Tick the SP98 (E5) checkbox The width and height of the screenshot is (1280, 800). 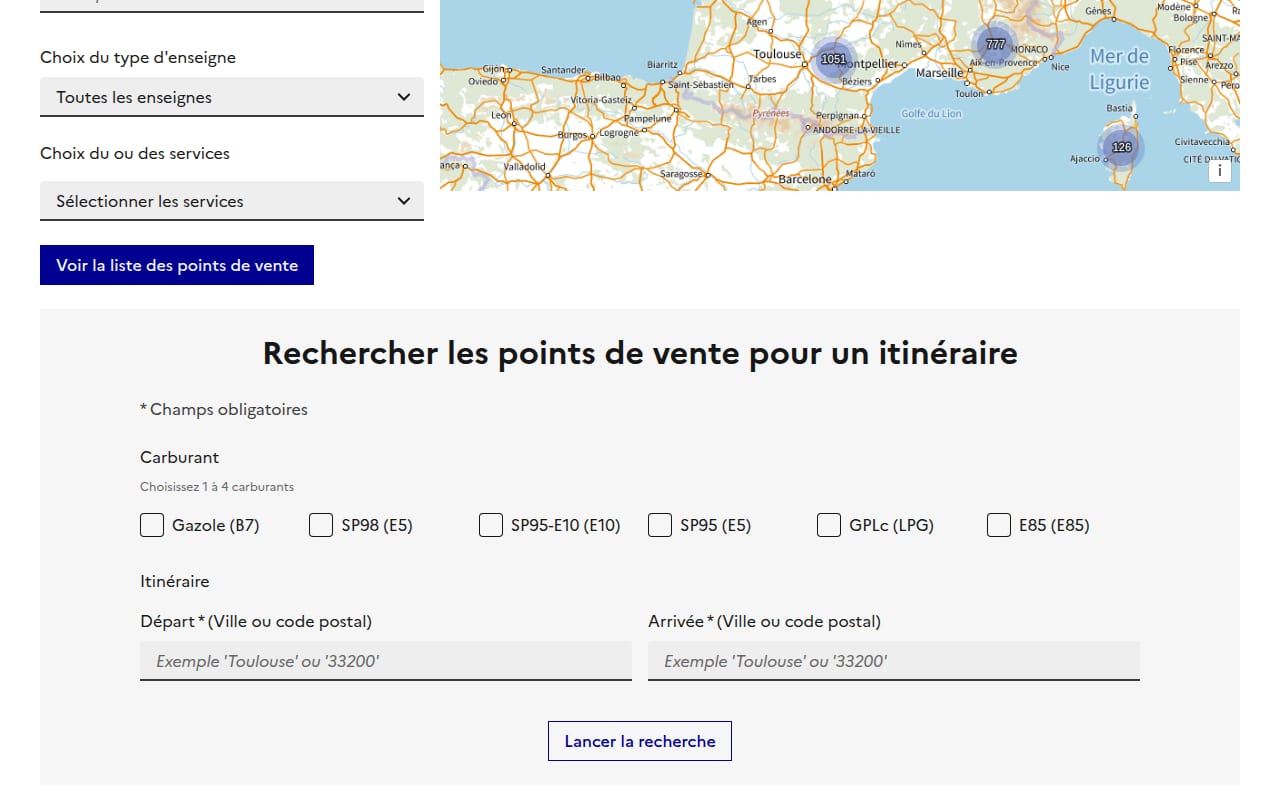(321, 525)
